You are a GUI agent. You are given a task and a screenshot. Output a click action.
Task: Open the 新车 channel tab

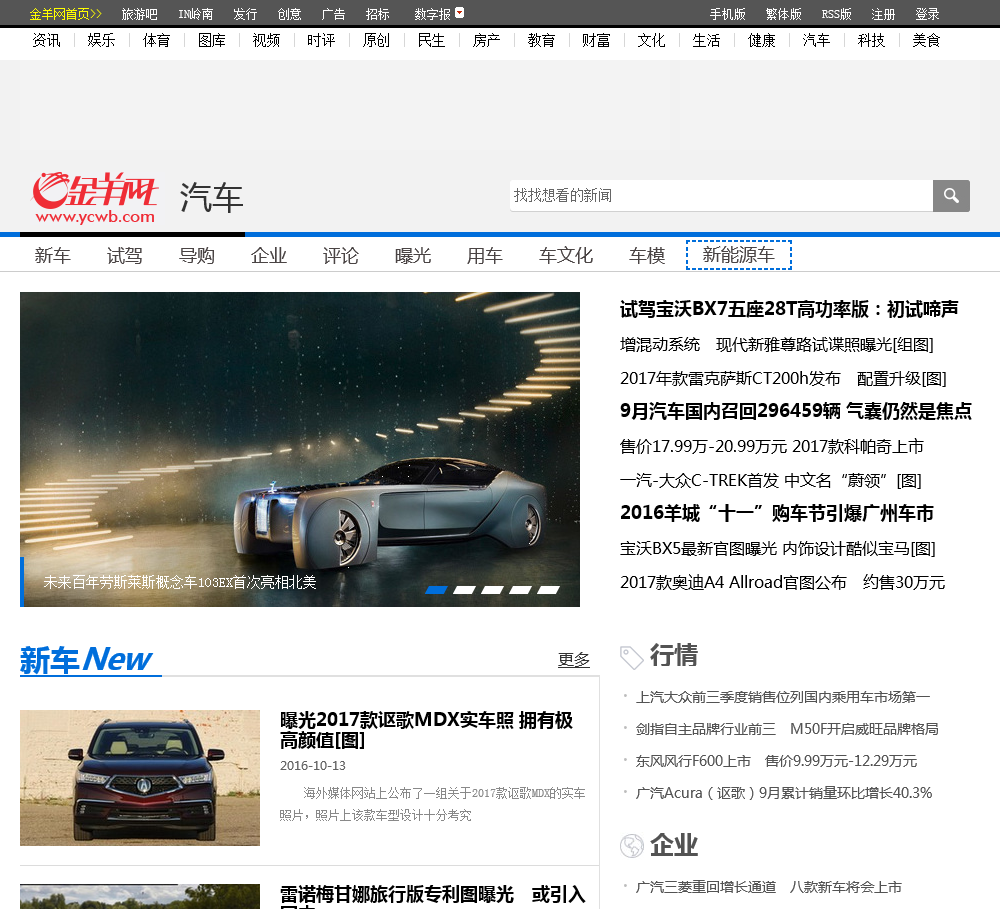[x=52, y=256]
